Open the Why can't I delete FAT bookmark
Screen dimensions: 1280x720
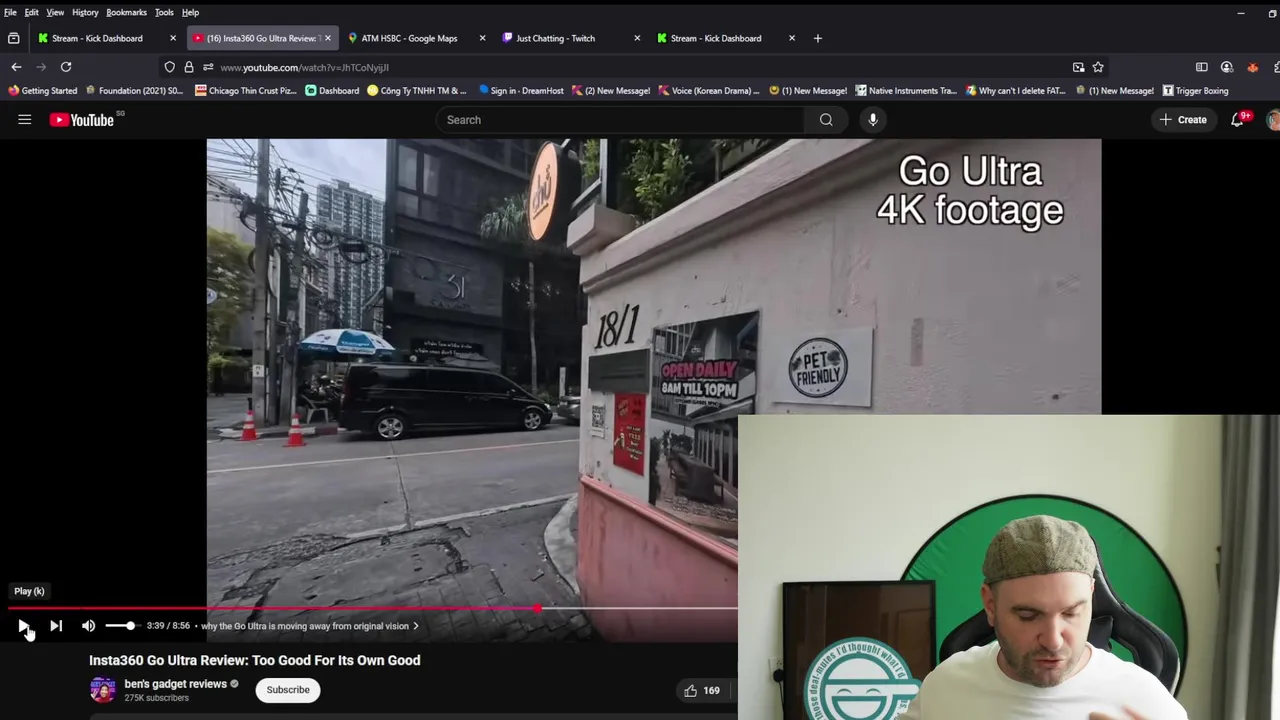tap(1015, 91)
